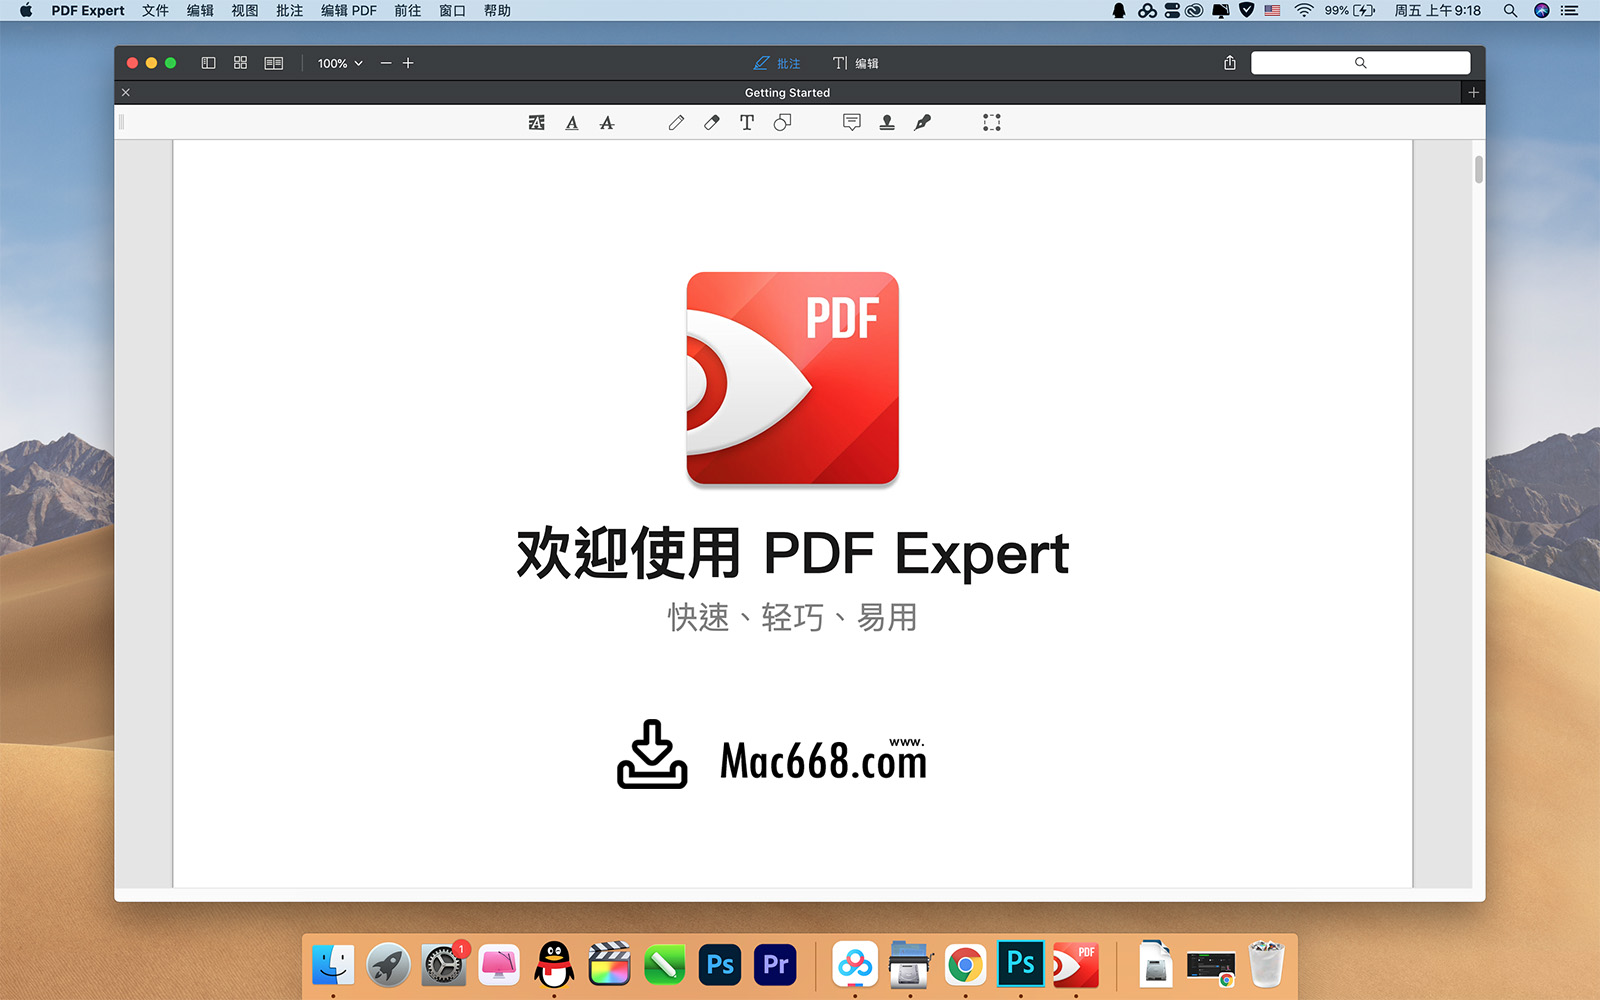
Task: Click the Creative Cloud menu bar icon
Action: tap(1194, 11)
